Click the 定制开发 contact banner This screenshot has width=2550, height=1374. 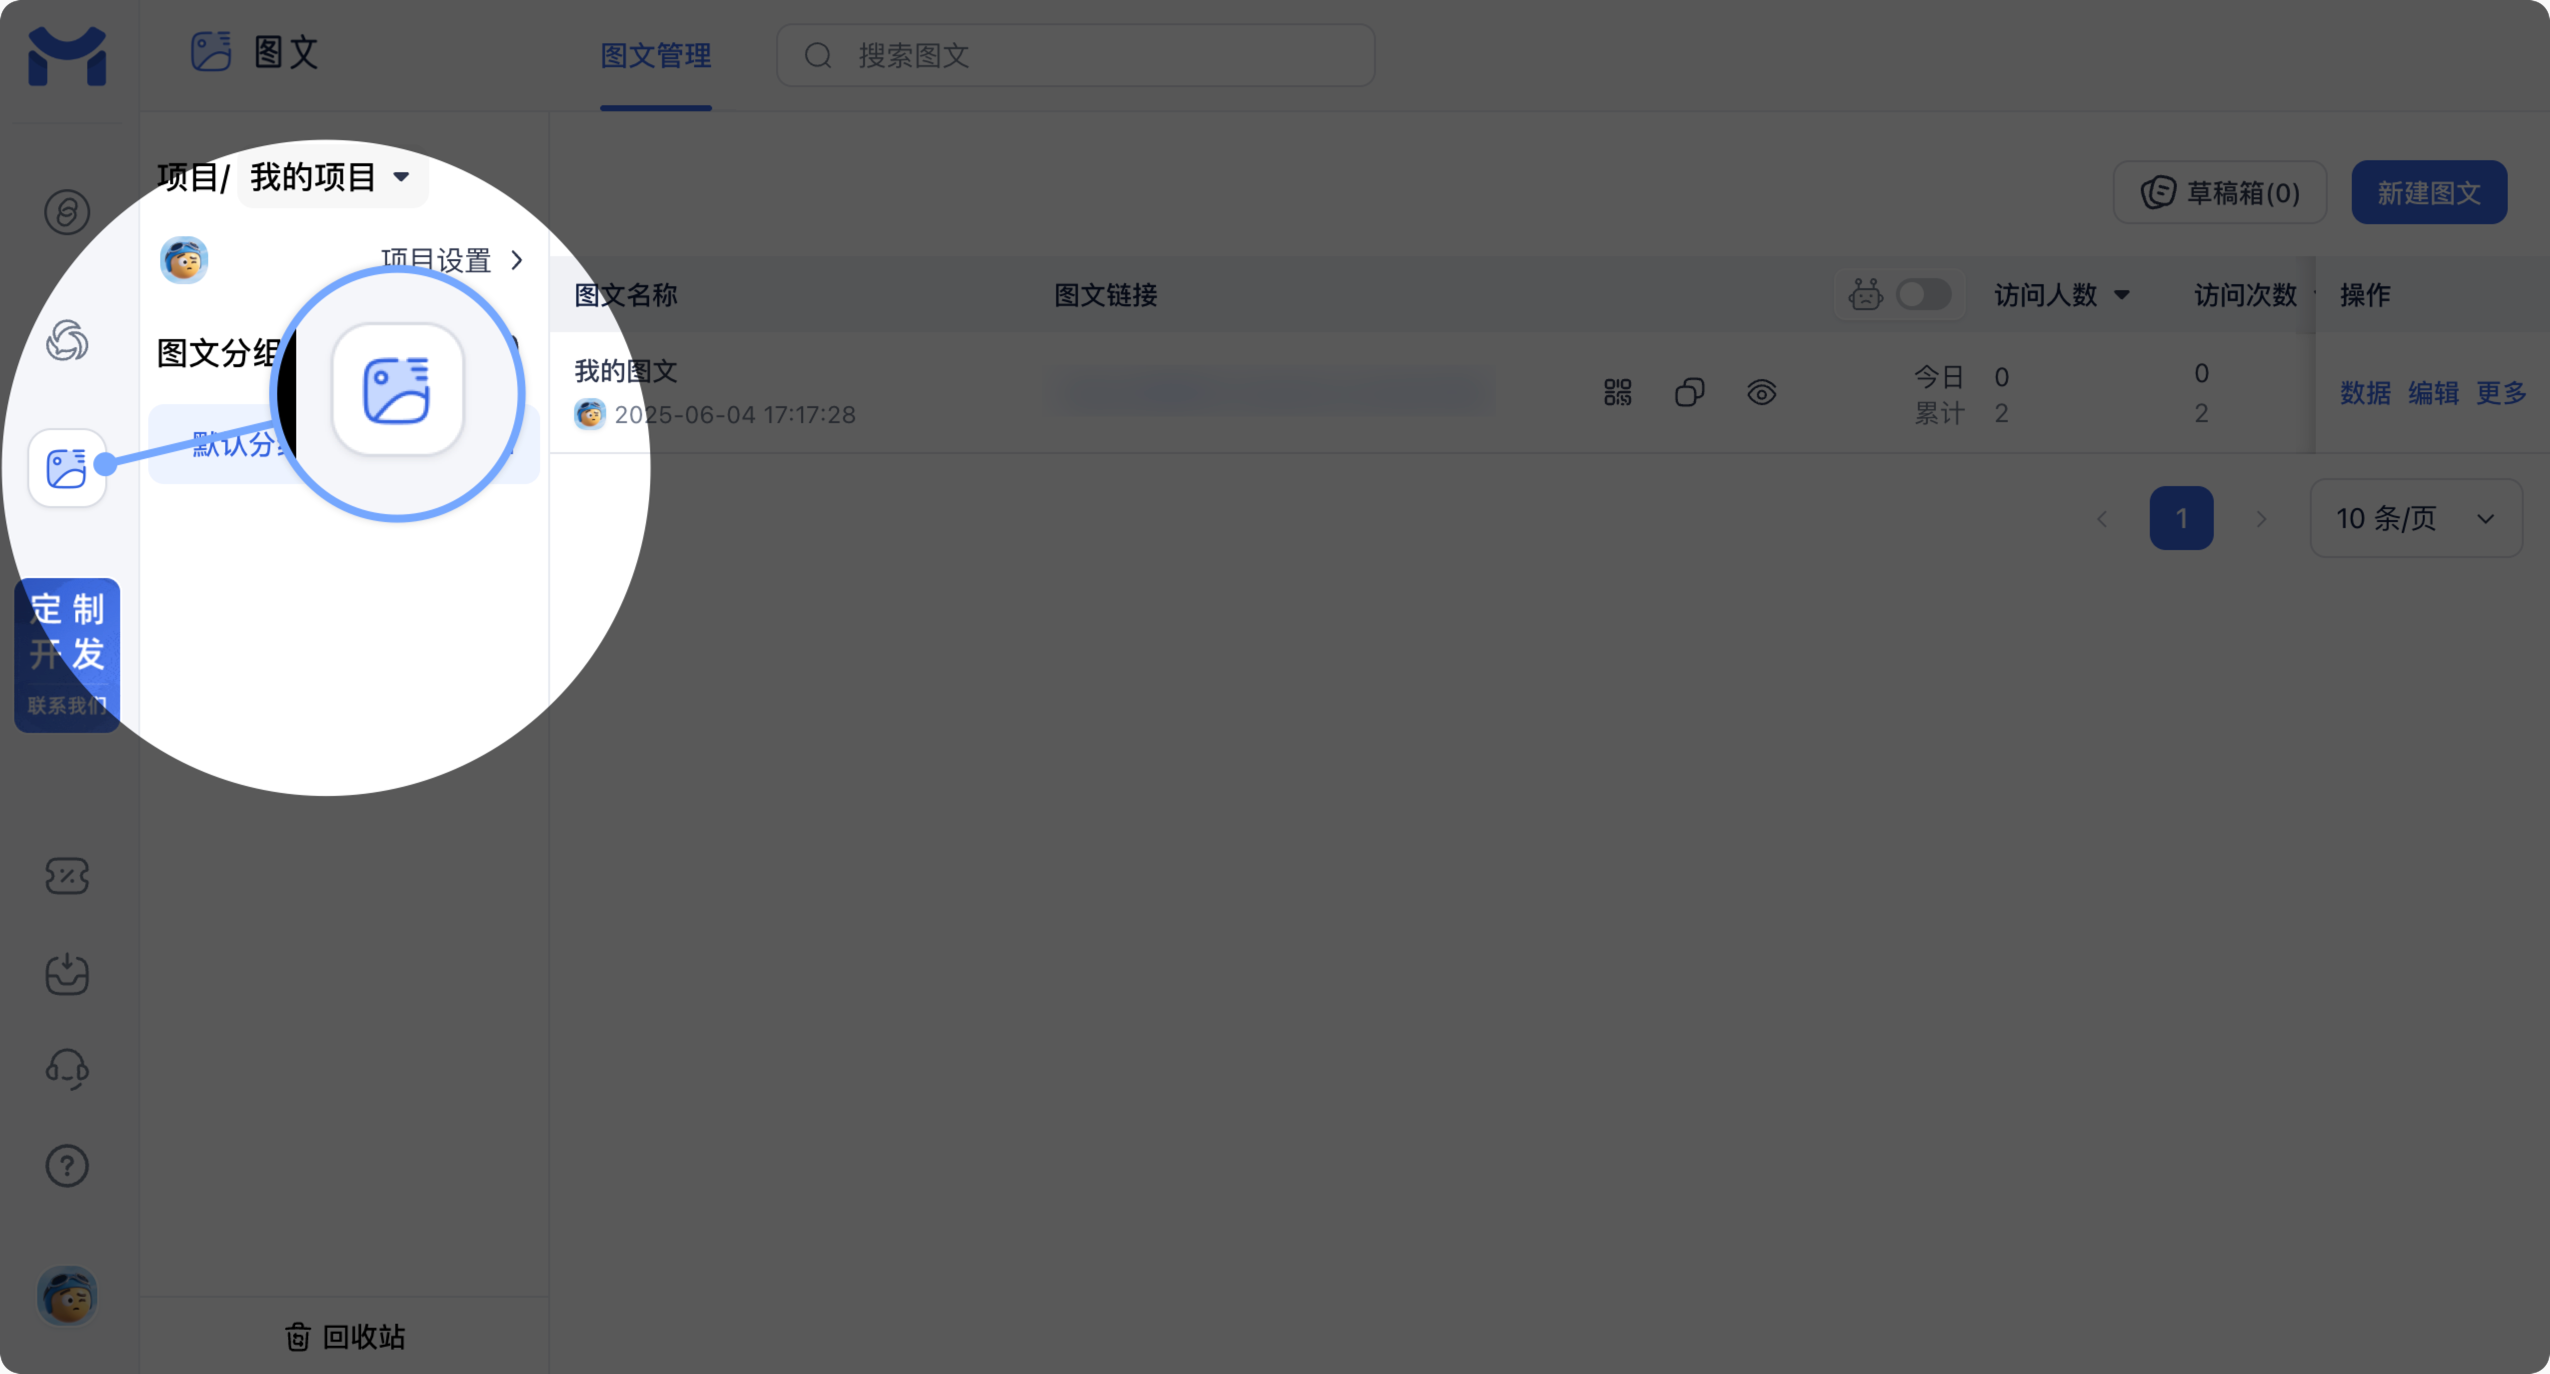[x=67, y=655]
